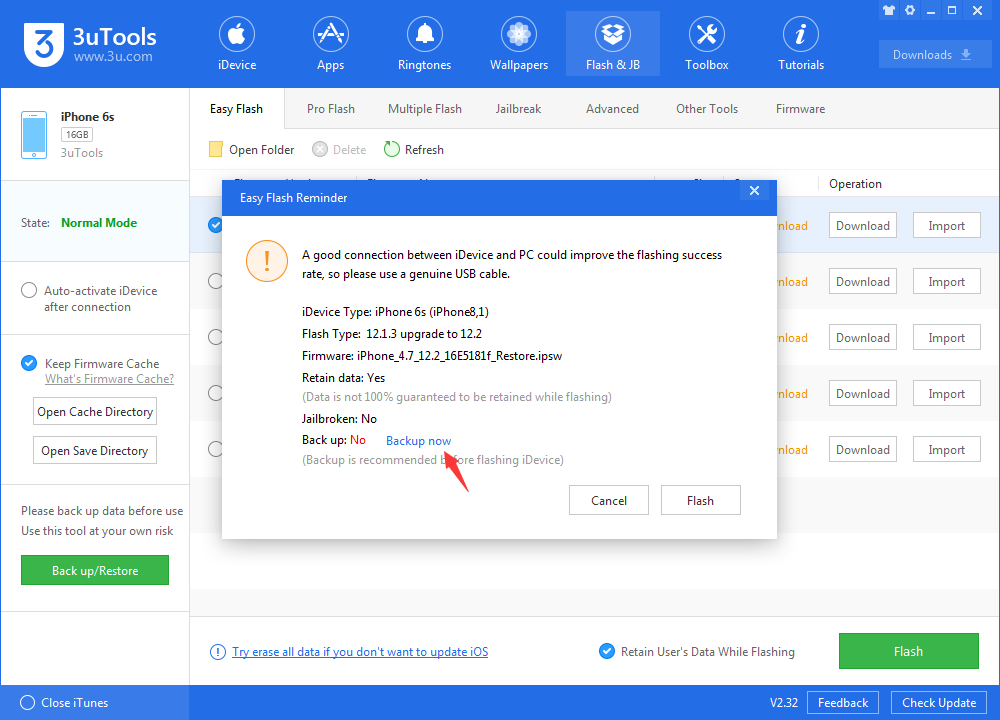Click Download in the first firmware row

pyautogui.click(x=863, y=226)
